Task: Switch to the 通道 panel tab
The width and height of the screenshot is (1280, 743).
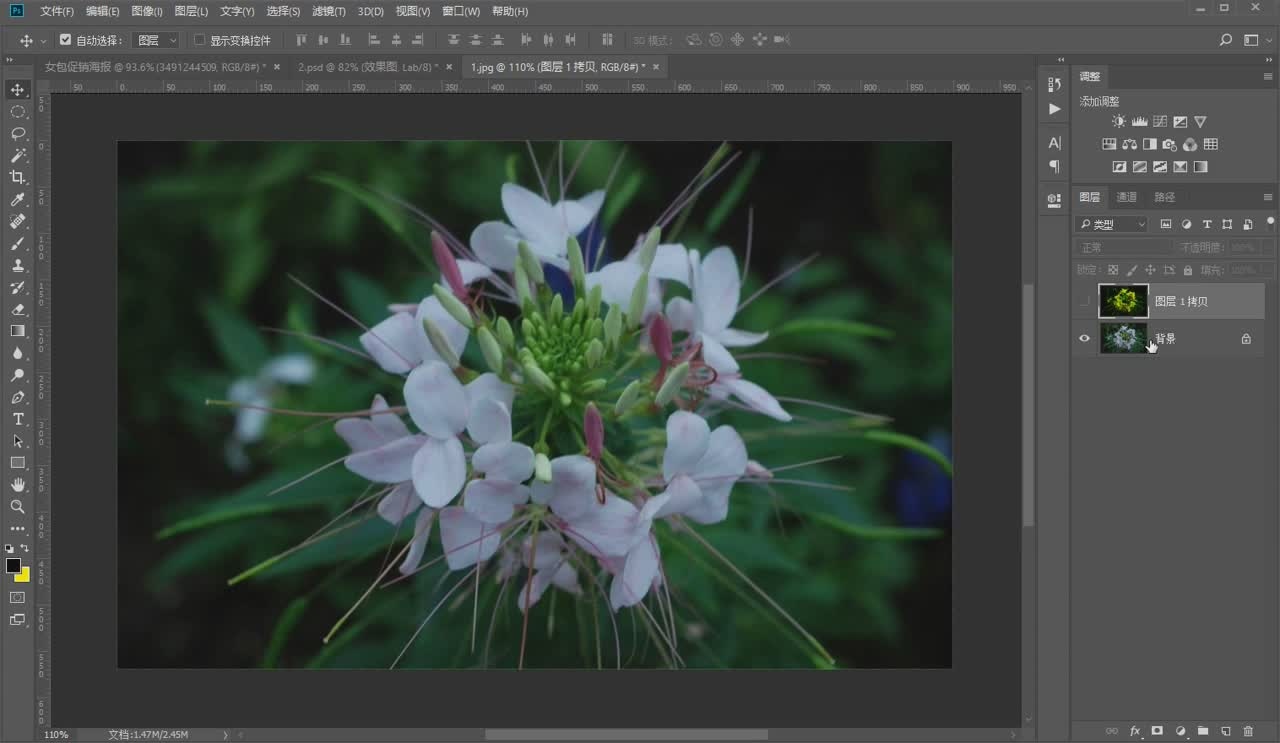Action: (1127, 197)
